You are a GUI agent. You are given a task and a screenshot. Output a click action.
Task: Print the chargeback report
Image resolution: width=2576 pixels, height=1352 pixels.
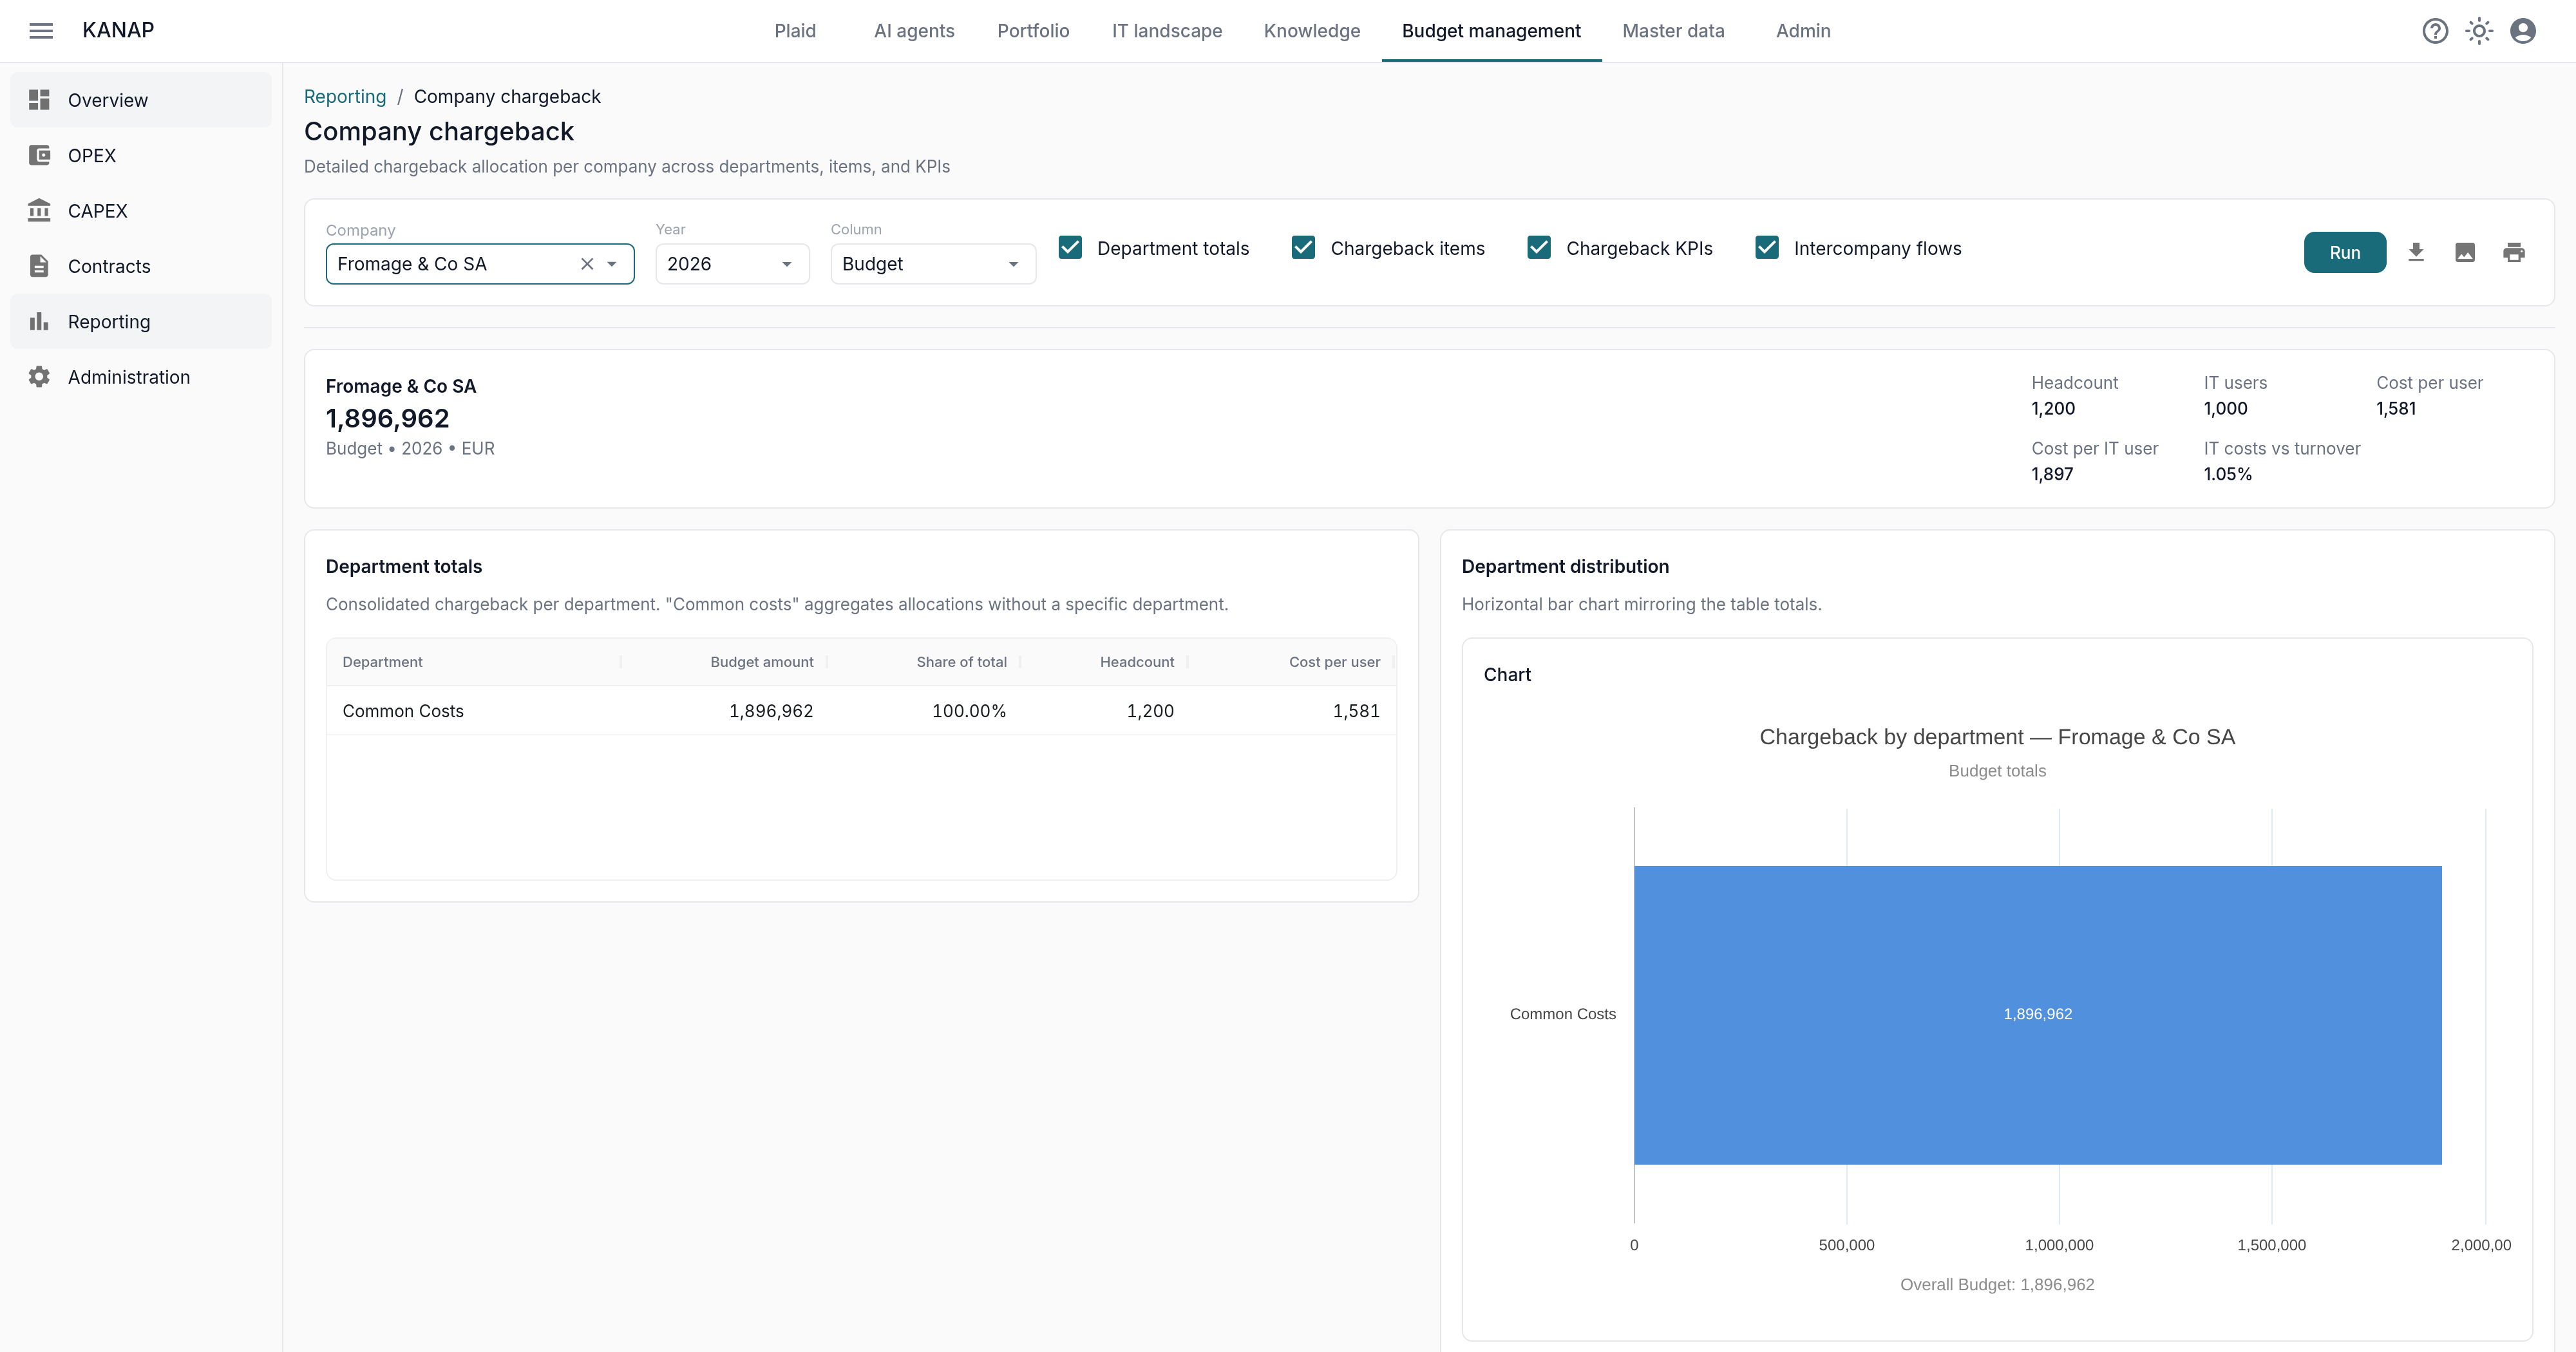click(x=2514, y=252)
